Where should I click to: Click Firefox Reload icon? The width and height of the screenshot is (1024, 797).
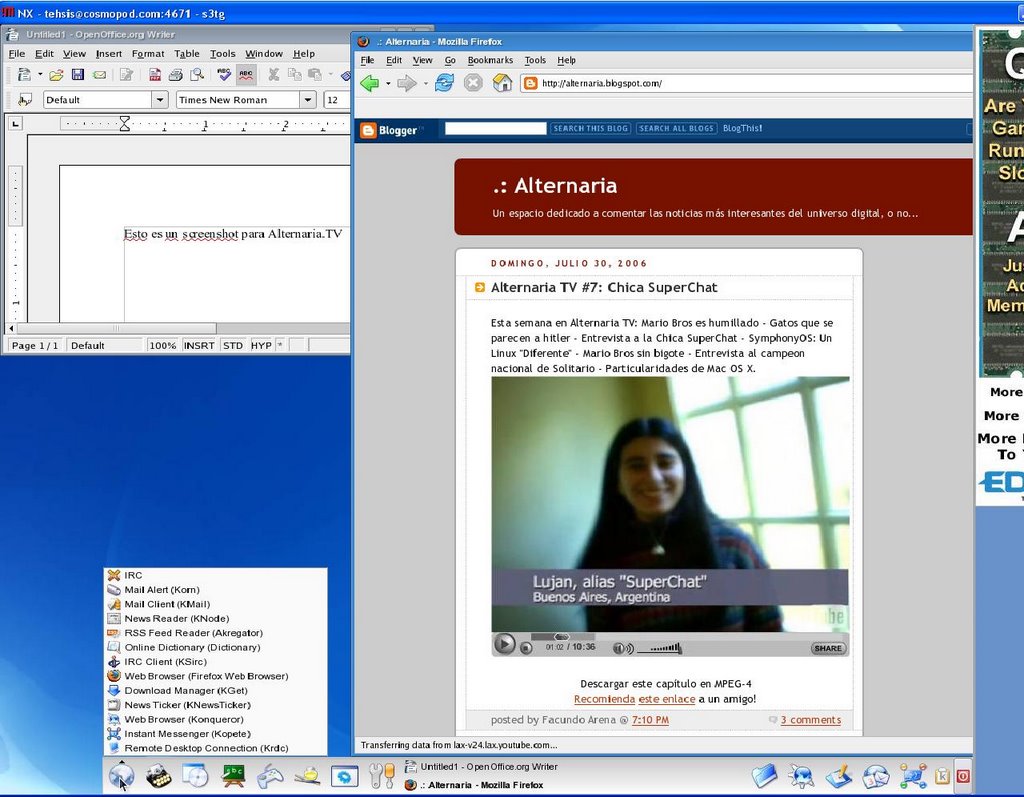[445, 83]
